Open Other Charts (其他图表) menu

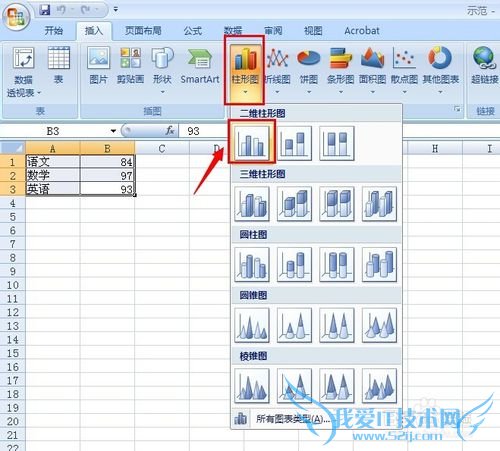pyautogui.click(x=441, y=70)
